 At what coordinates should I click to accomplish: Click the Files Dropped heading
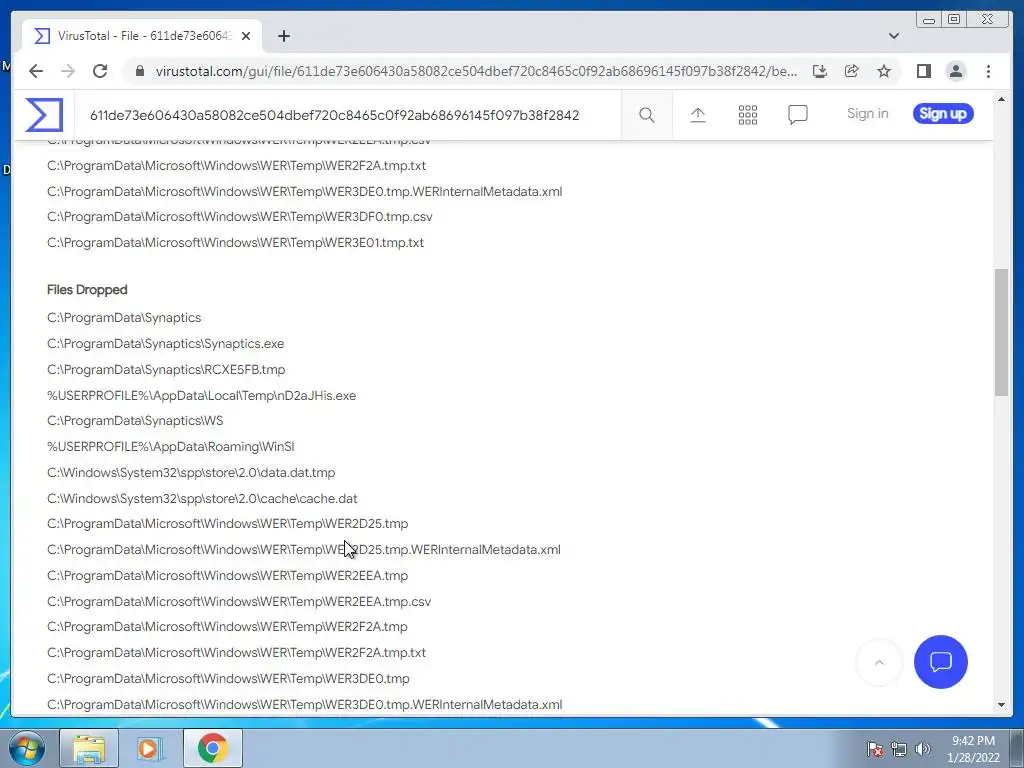(87, 289)
